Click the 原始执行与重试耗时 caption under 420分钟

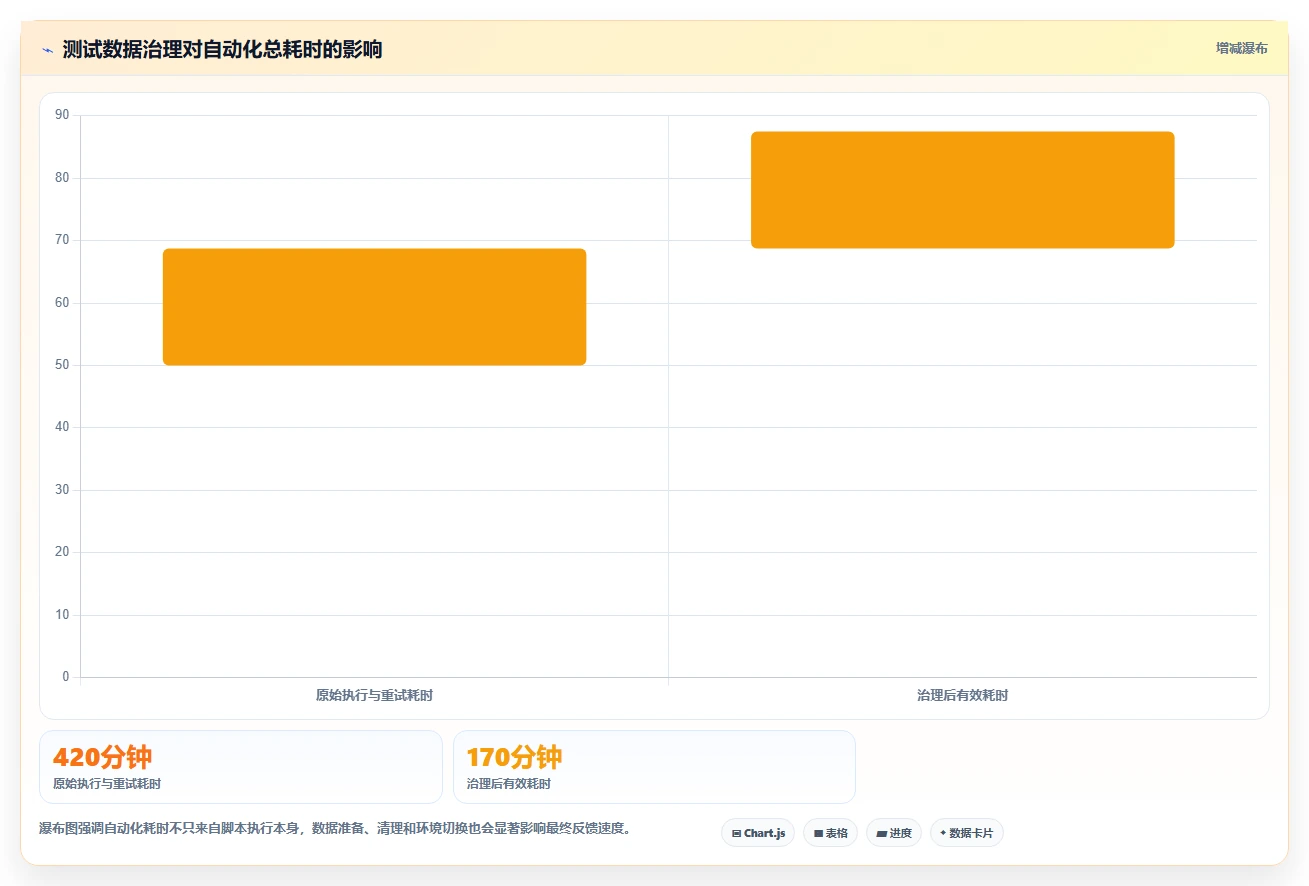(x=107, y=784)
